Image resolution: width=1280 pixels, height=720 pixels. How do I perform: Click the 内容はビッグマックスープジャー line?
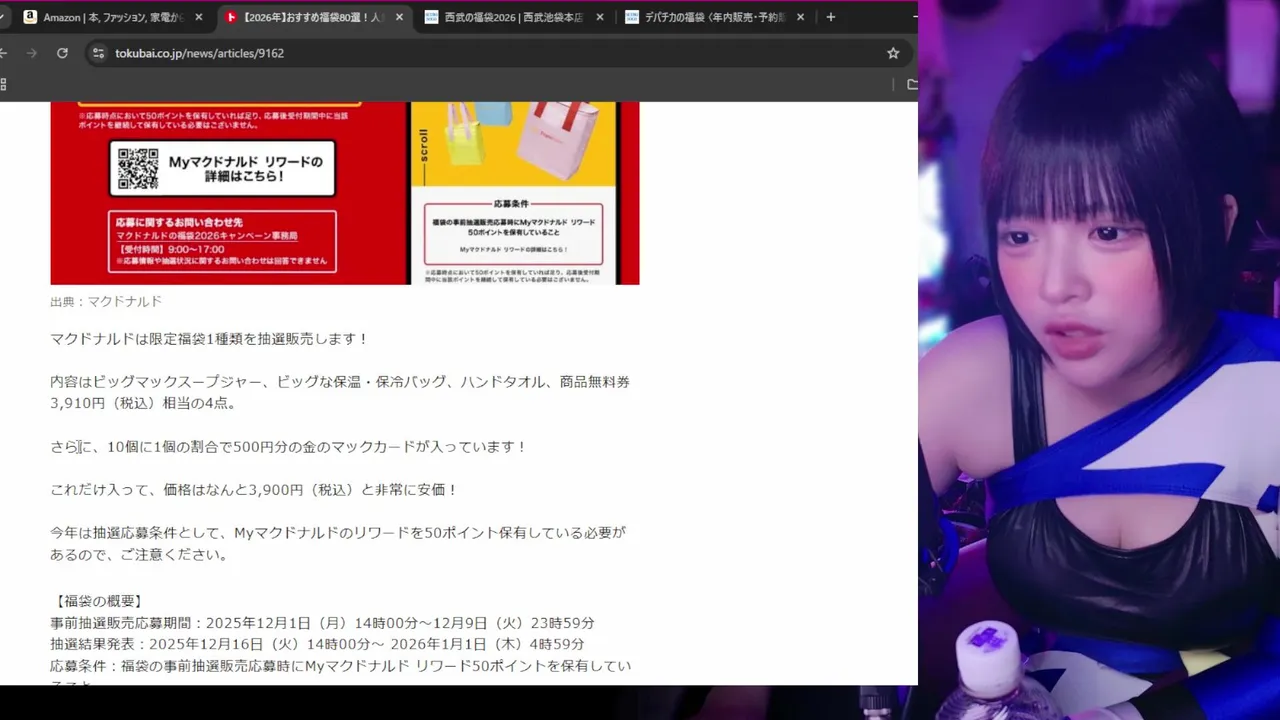340,382
